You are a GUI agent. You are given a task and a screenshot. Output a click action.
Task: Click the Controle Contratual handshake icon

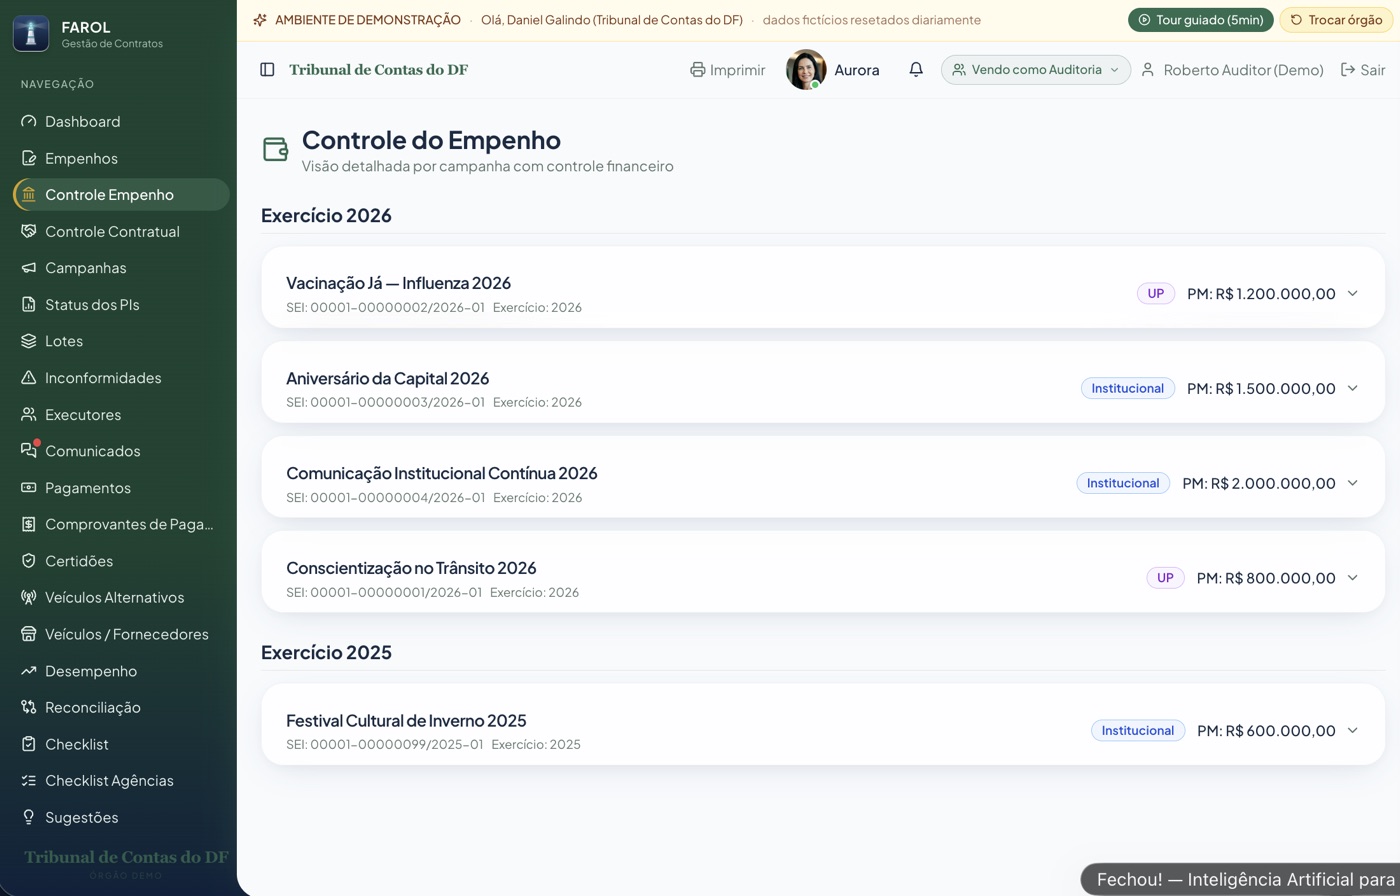tap(29, 232)
